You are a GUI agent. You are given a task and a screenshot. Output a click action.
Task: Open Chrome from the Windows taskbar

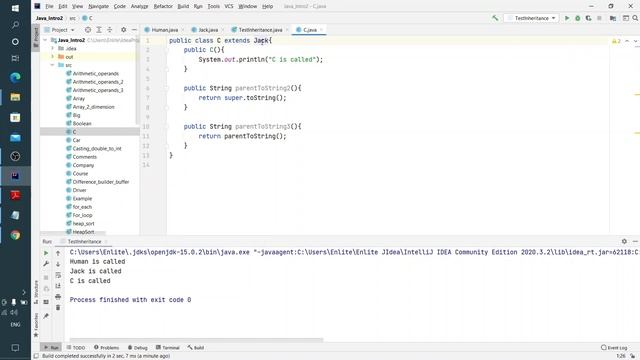[x=15, y=235]
